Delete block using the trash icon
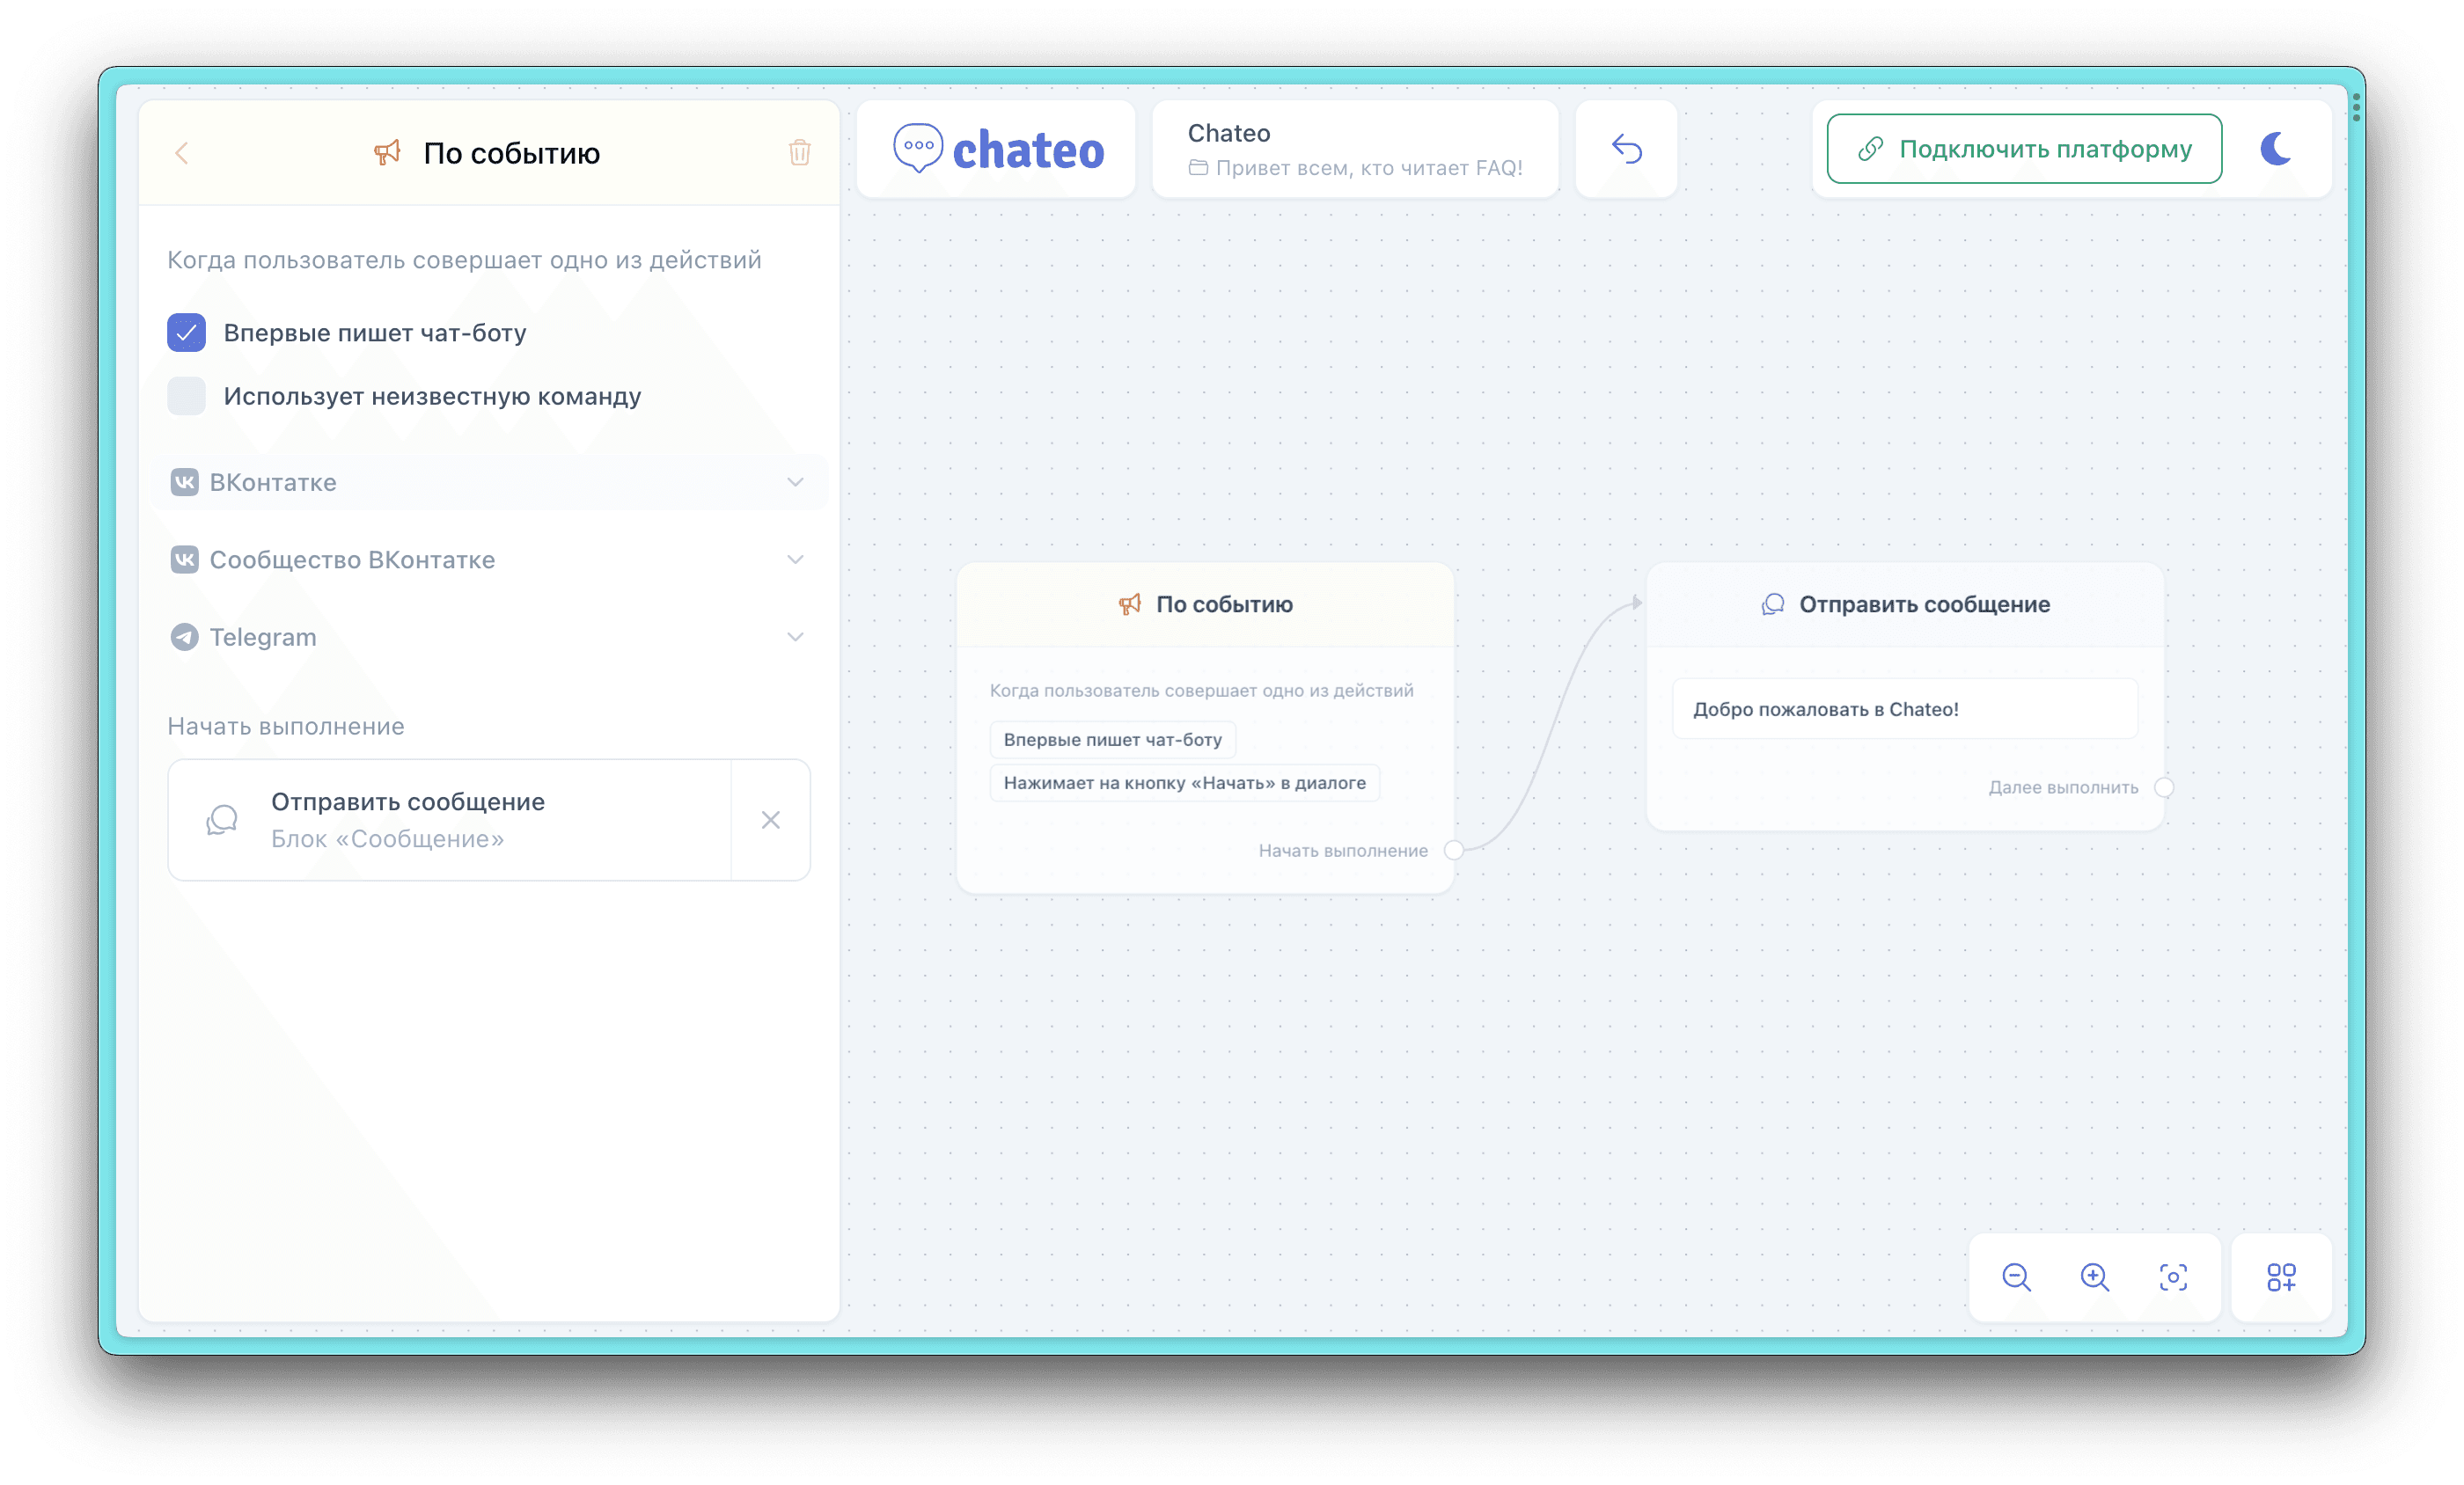Viewport: 2464px width, 1485px height. [x=799, y=152]
